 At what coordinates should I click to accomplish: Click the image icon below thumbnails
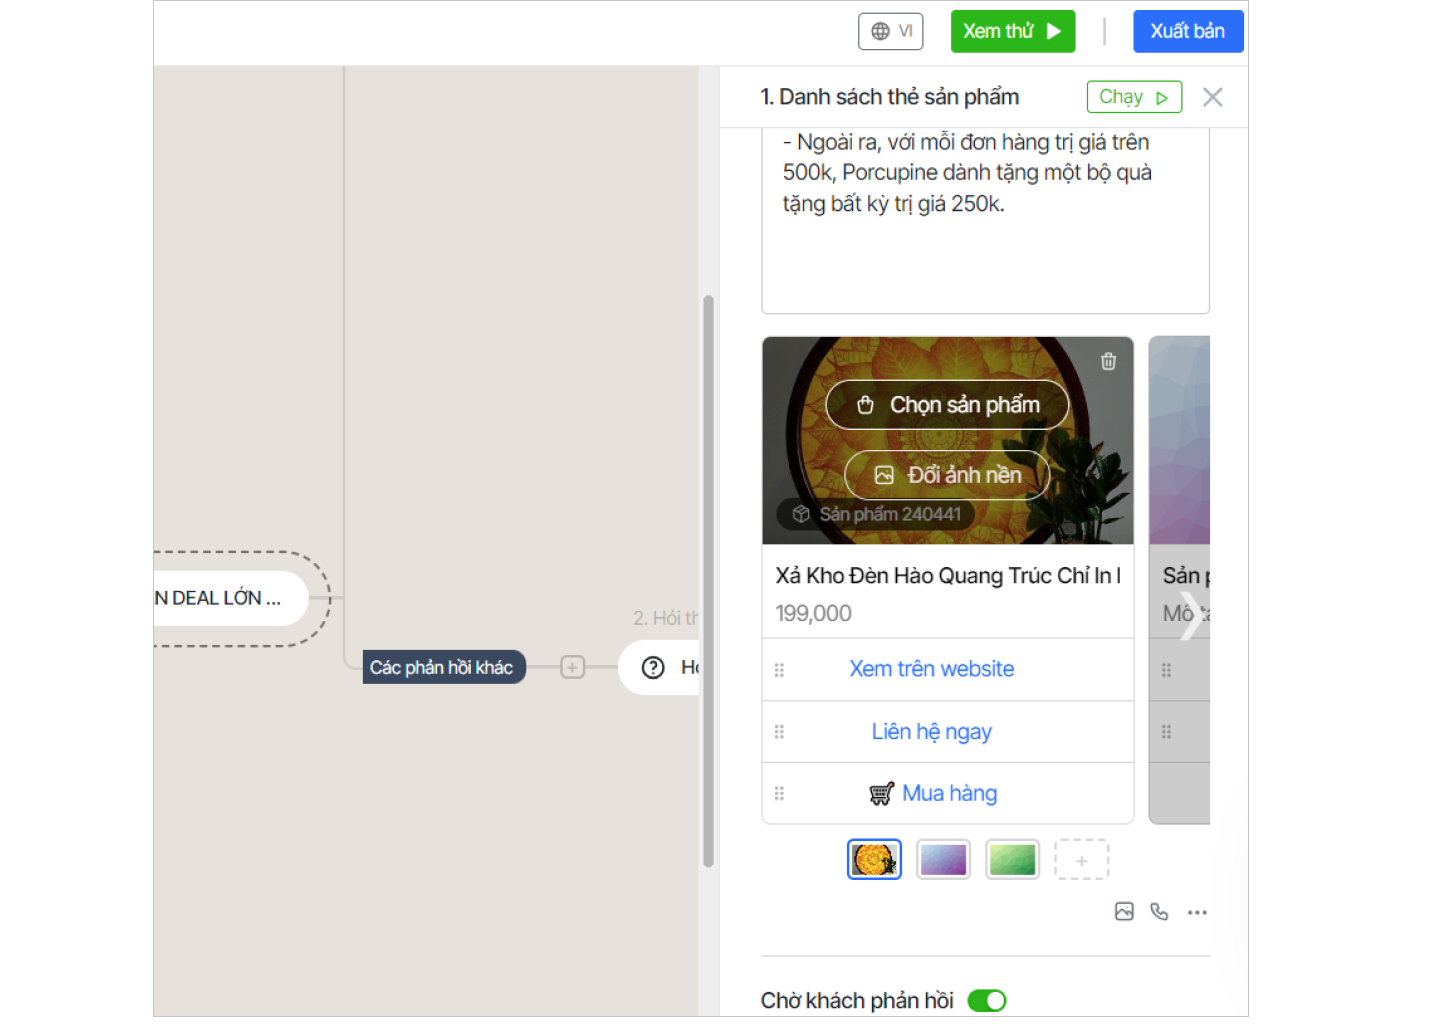coord(1124,912)
